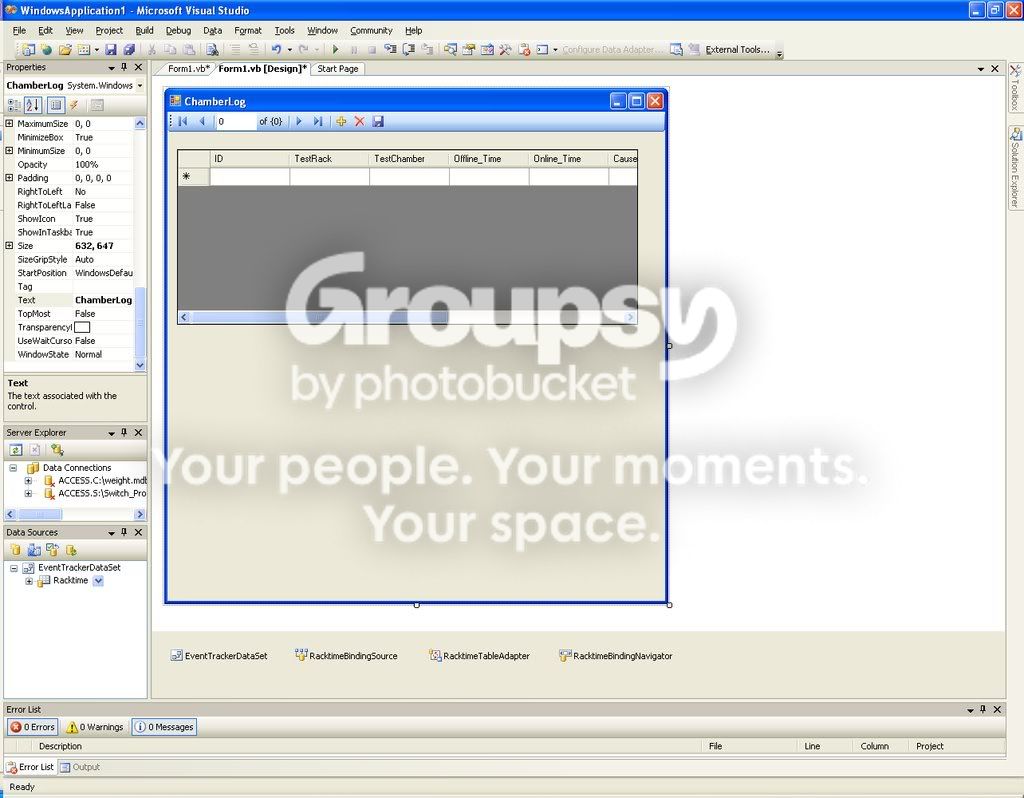1024x798 pixels.
Task: Toggle auto-hide pin on the Error List panel
Action: coord(983,709)
